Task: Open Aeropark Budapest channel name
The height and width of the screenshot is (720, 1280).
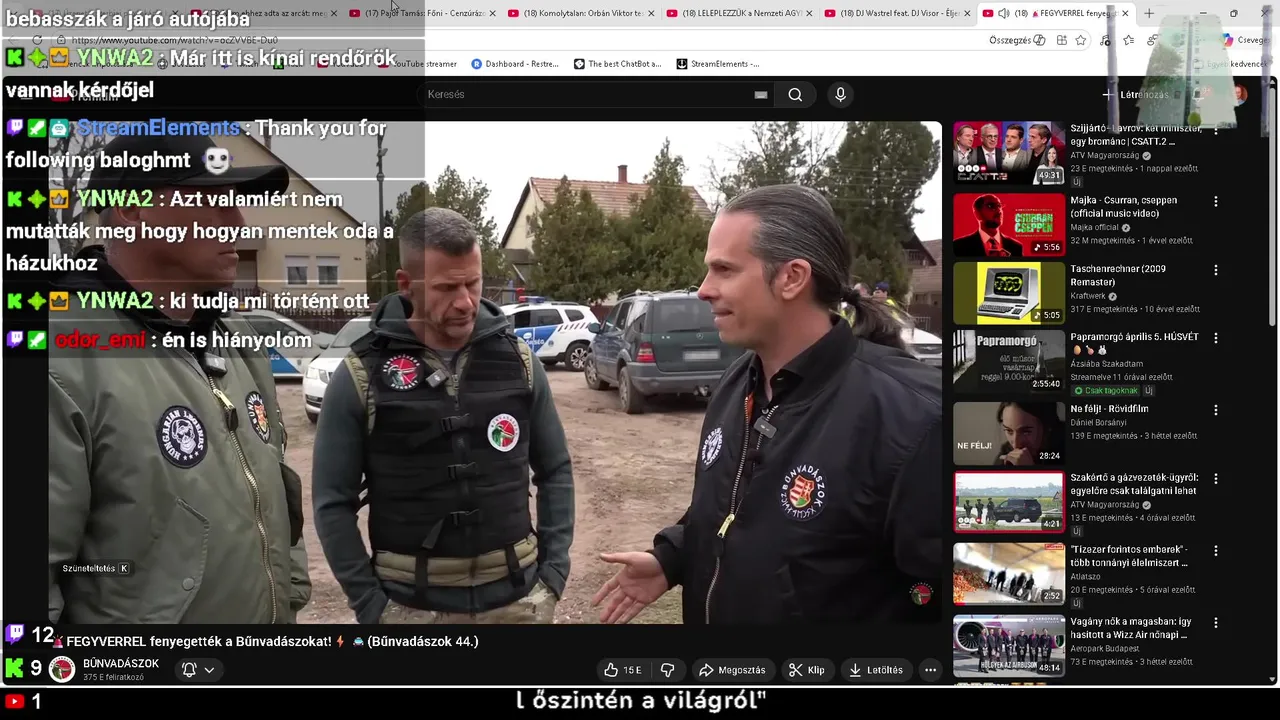Action: coord(1105,648)
